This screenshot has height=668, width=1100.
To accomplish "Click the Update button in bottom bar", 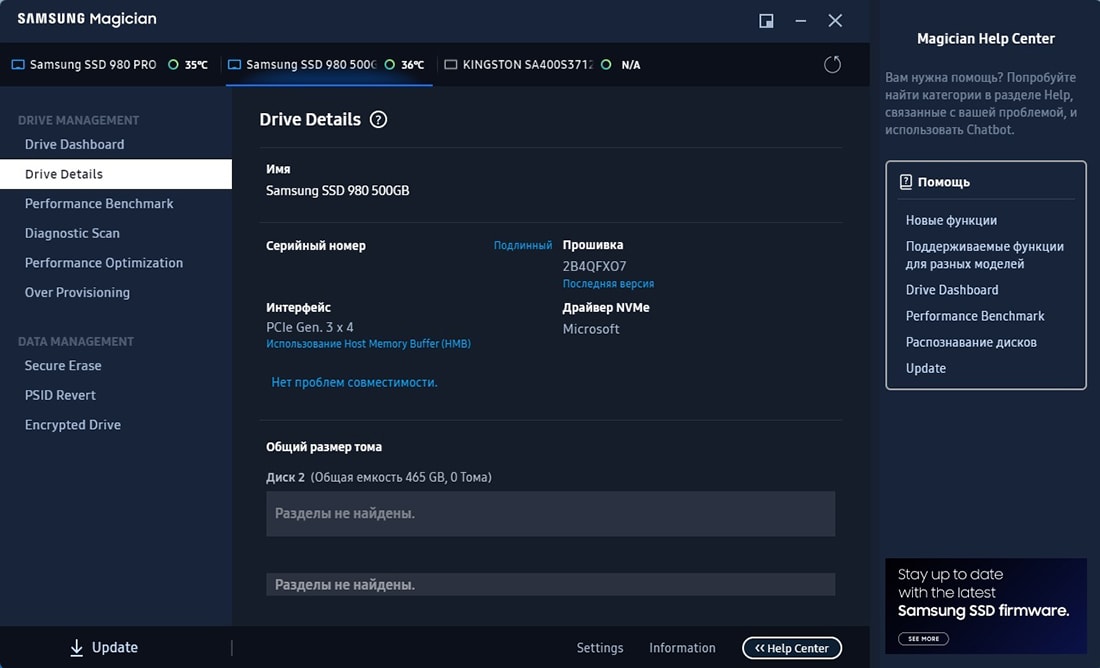I will [x=104, y=648].
